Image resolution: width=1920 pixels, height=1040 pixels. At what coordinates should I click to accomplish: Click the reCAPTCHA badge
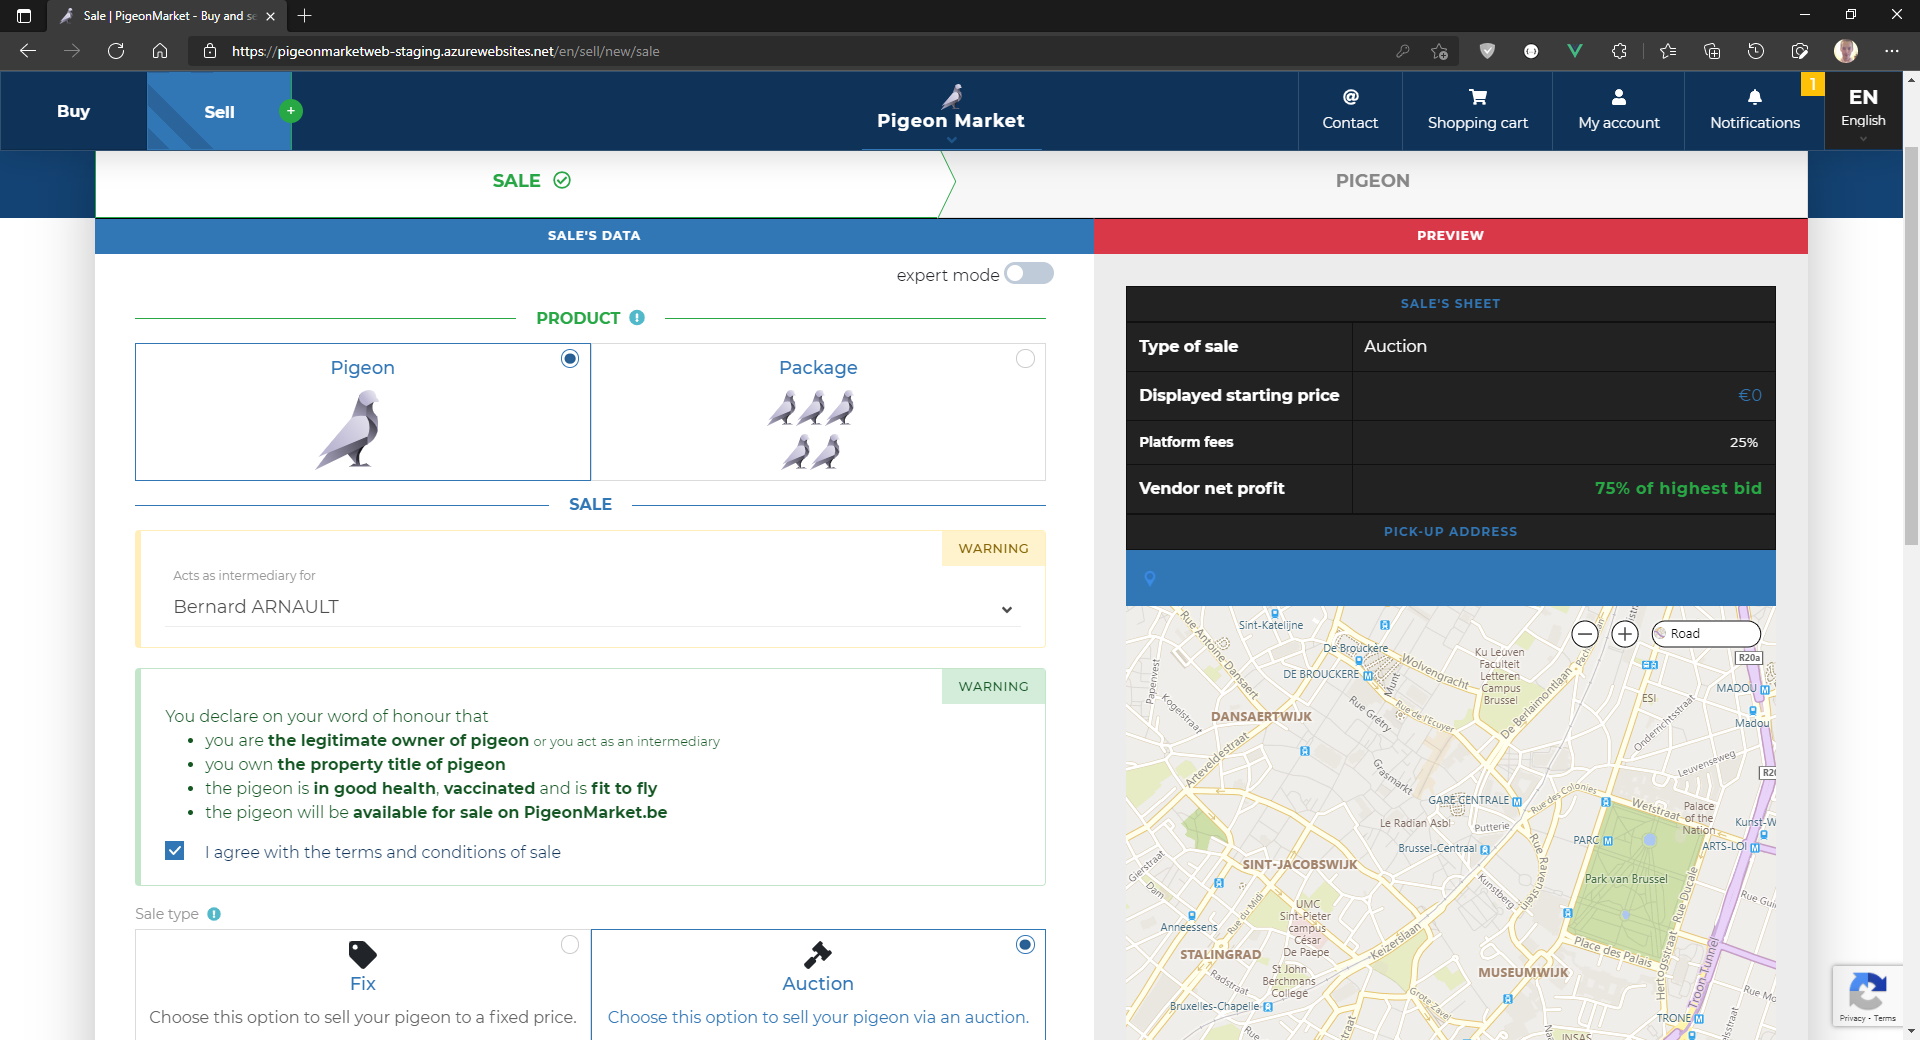point(1868,996)
